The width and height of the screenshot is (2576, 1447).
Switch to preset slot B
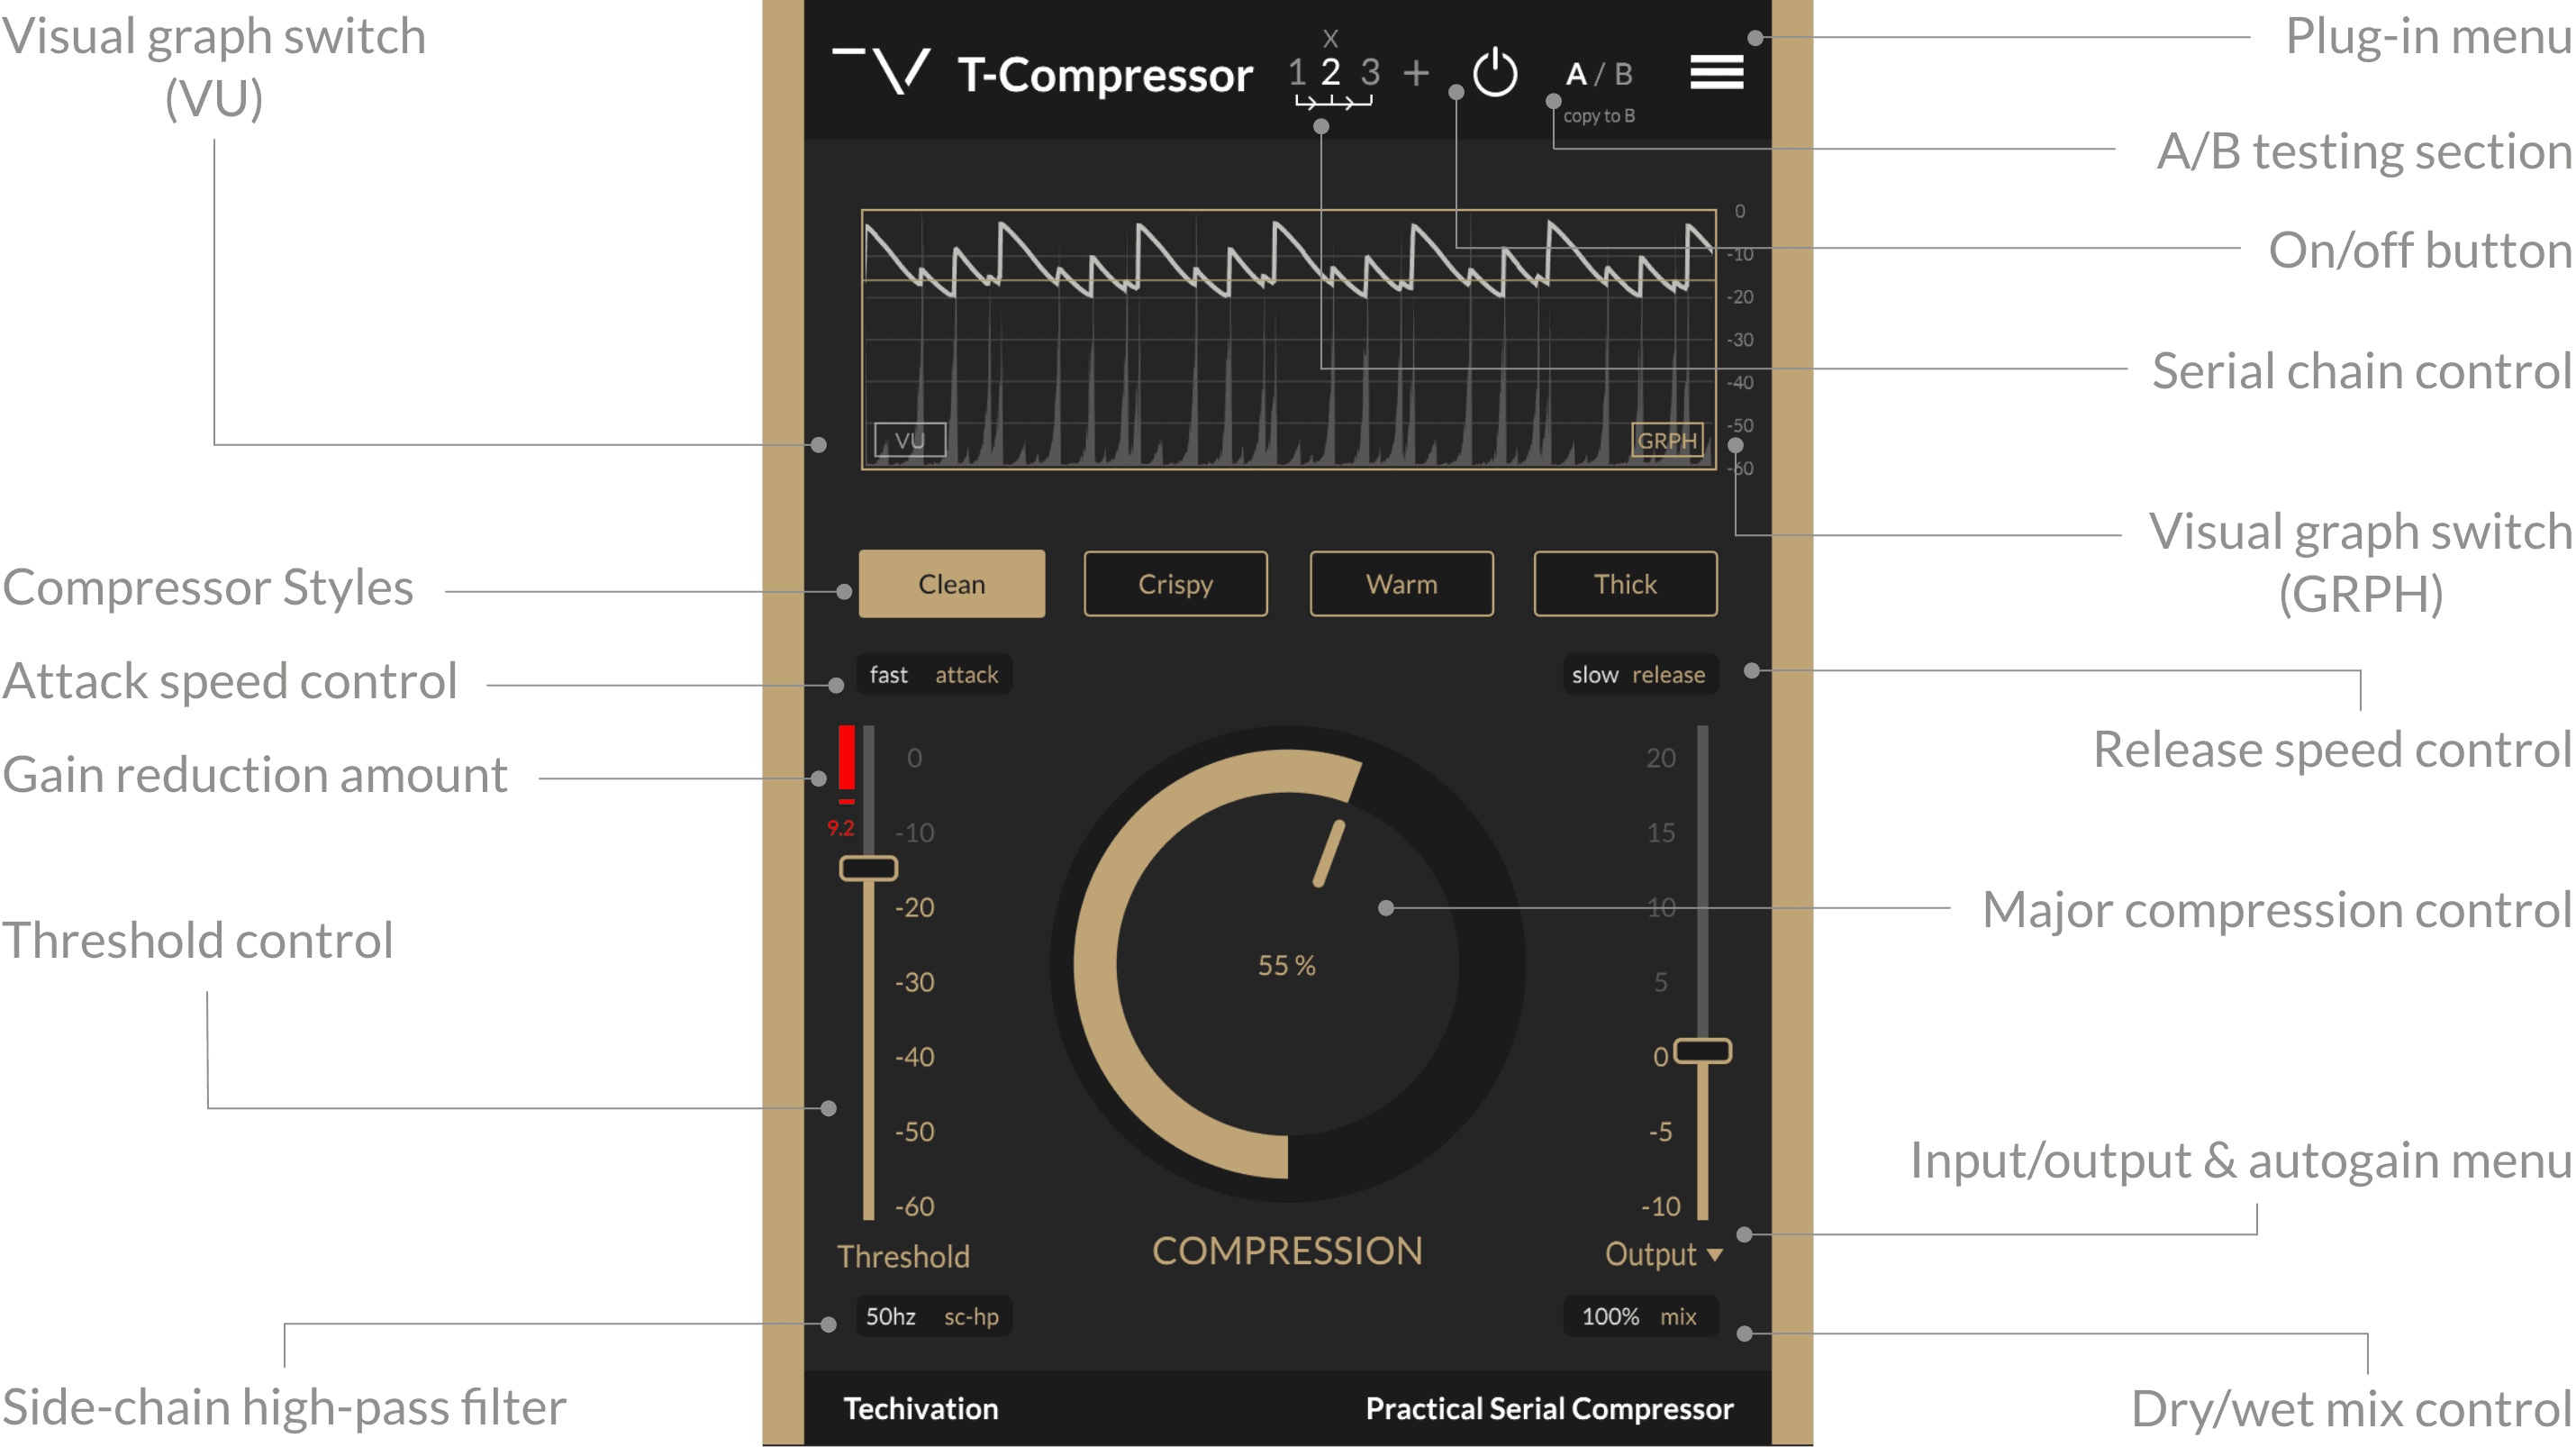pyautogui.click(x=1624, y=74)
